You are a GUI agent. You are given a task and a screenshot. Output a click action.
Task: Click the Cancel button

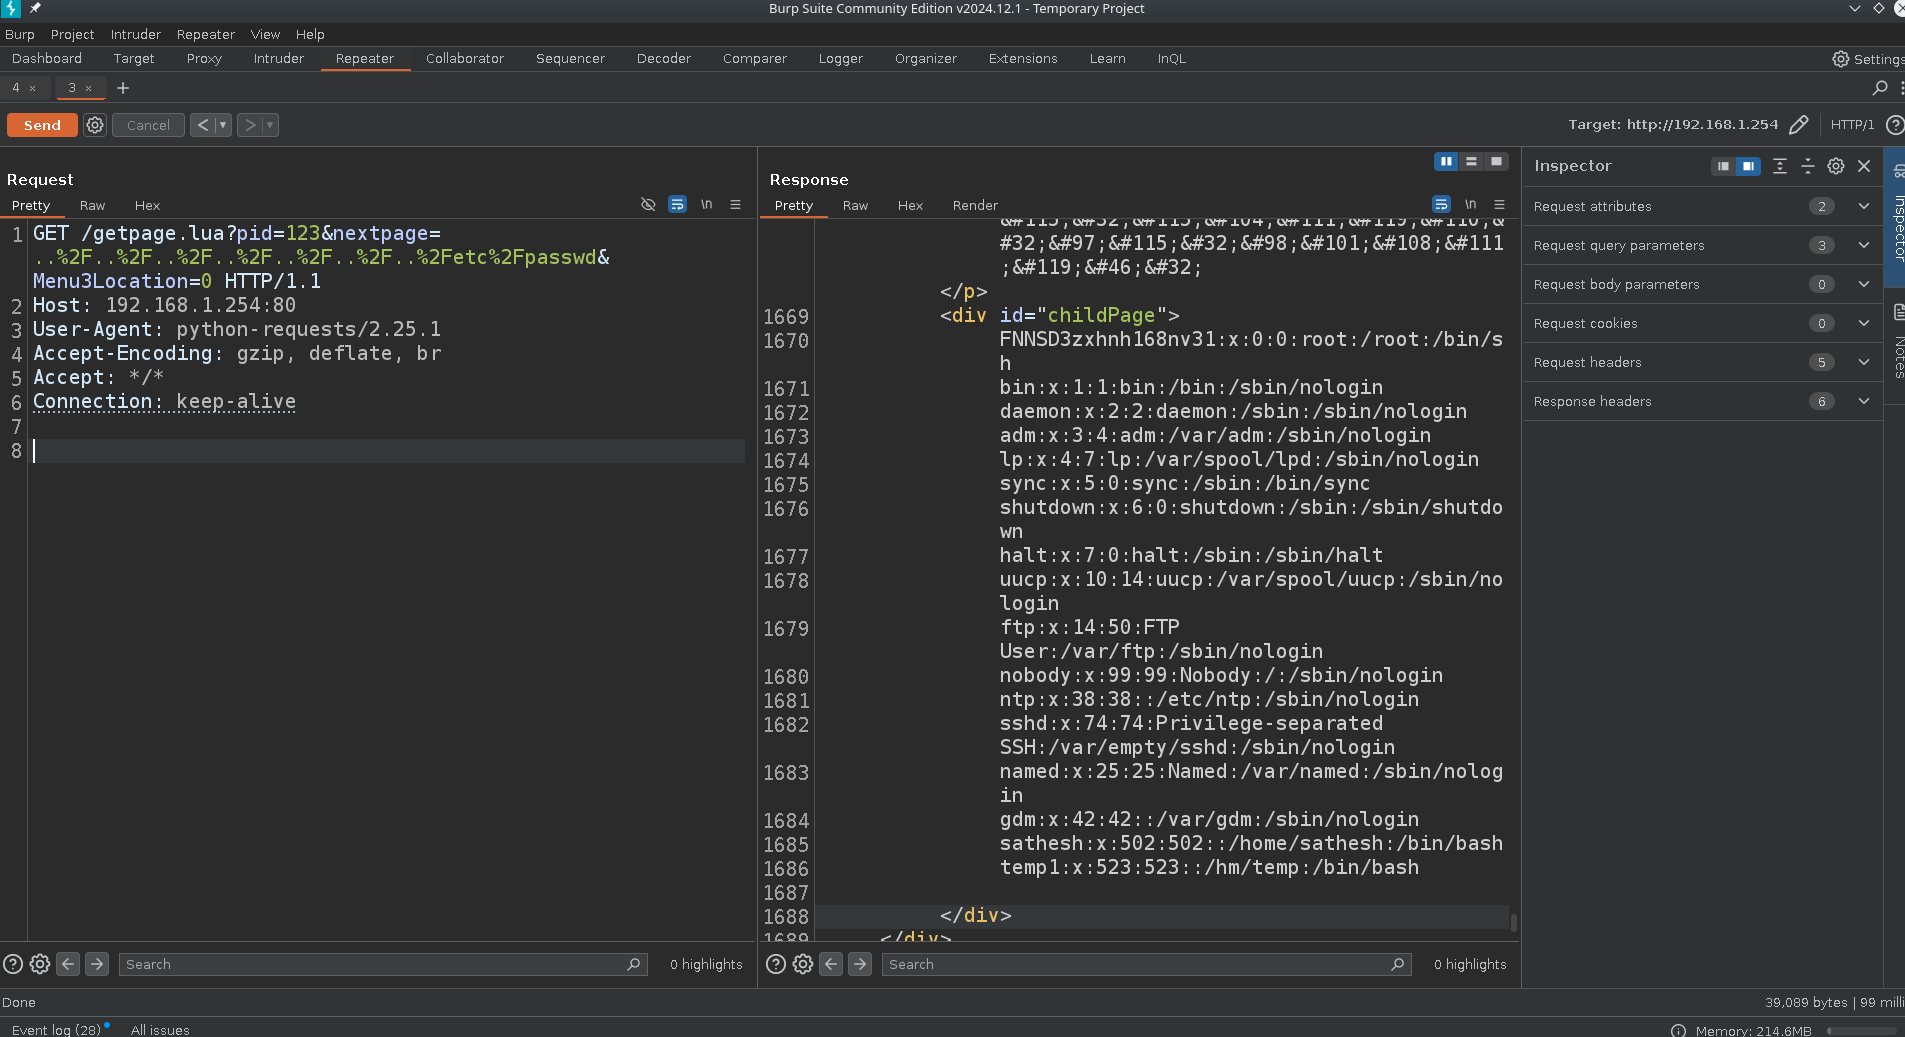[x=148, y=125]
